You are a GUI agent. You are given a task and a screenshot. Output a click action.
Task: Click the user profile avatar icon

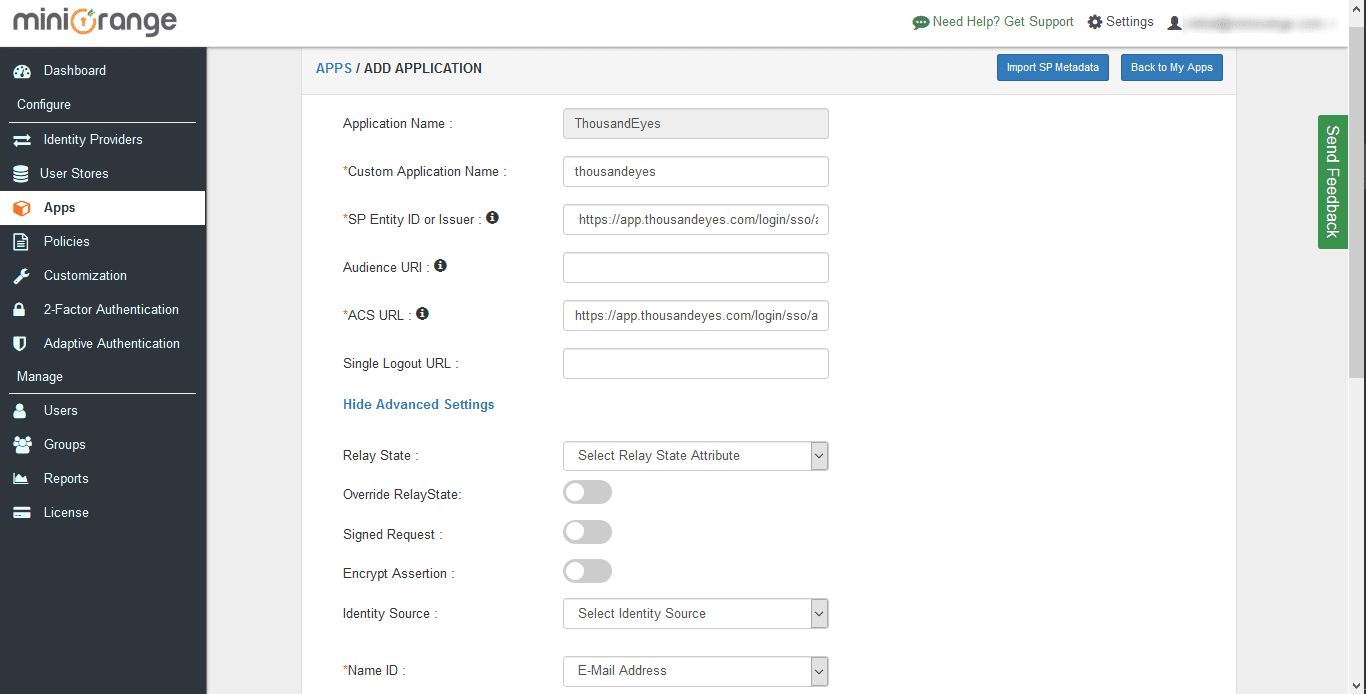click(1175, 23)
